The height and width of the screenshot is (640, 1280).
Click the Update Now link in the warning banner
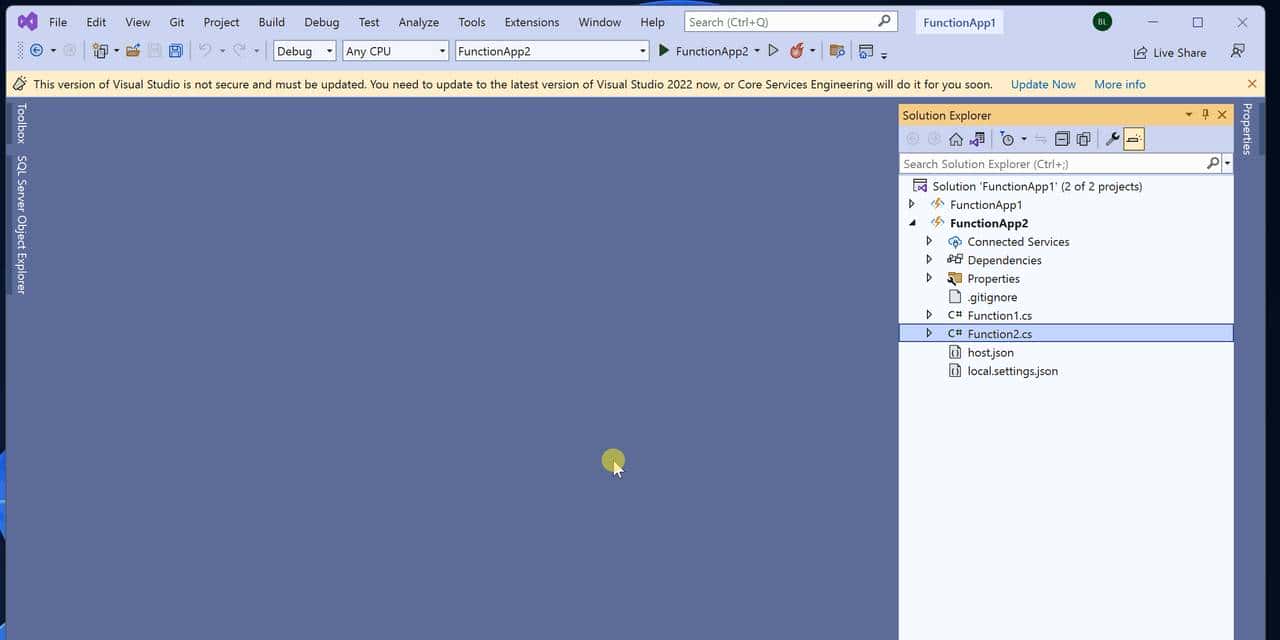pyautogui.click(x=1043, y=84)
